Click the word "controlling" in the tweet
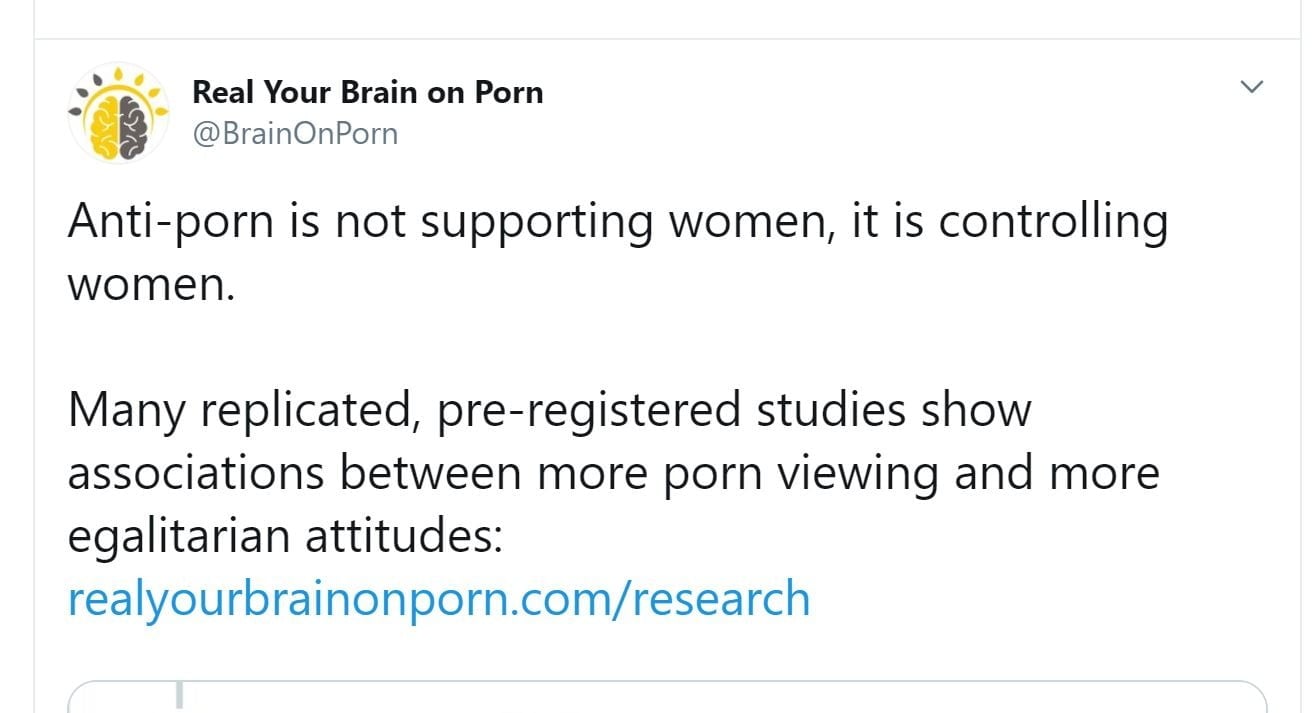This screenshot has height=713, width=1314. 1053,221
